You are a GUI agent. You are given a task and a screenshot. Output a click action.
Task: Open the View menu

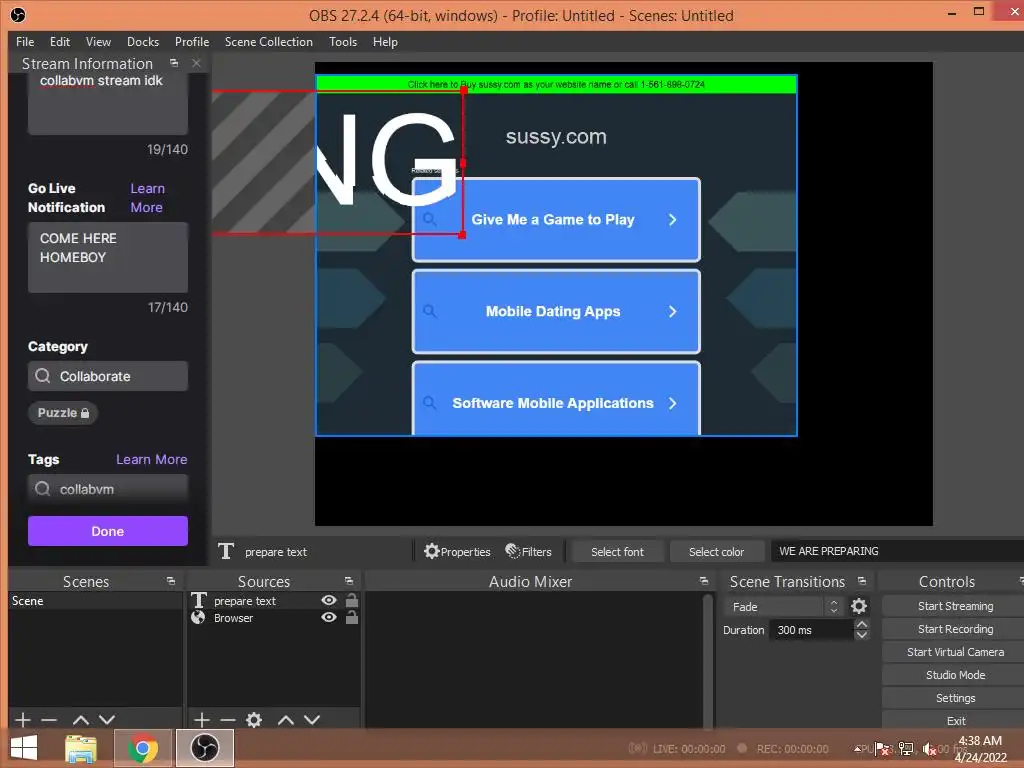point(98,42)
